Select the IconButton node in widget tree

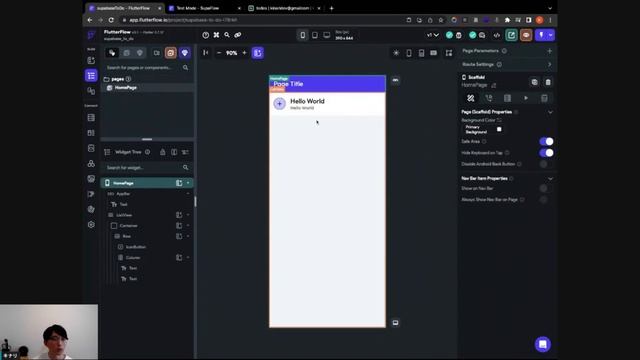136,247
